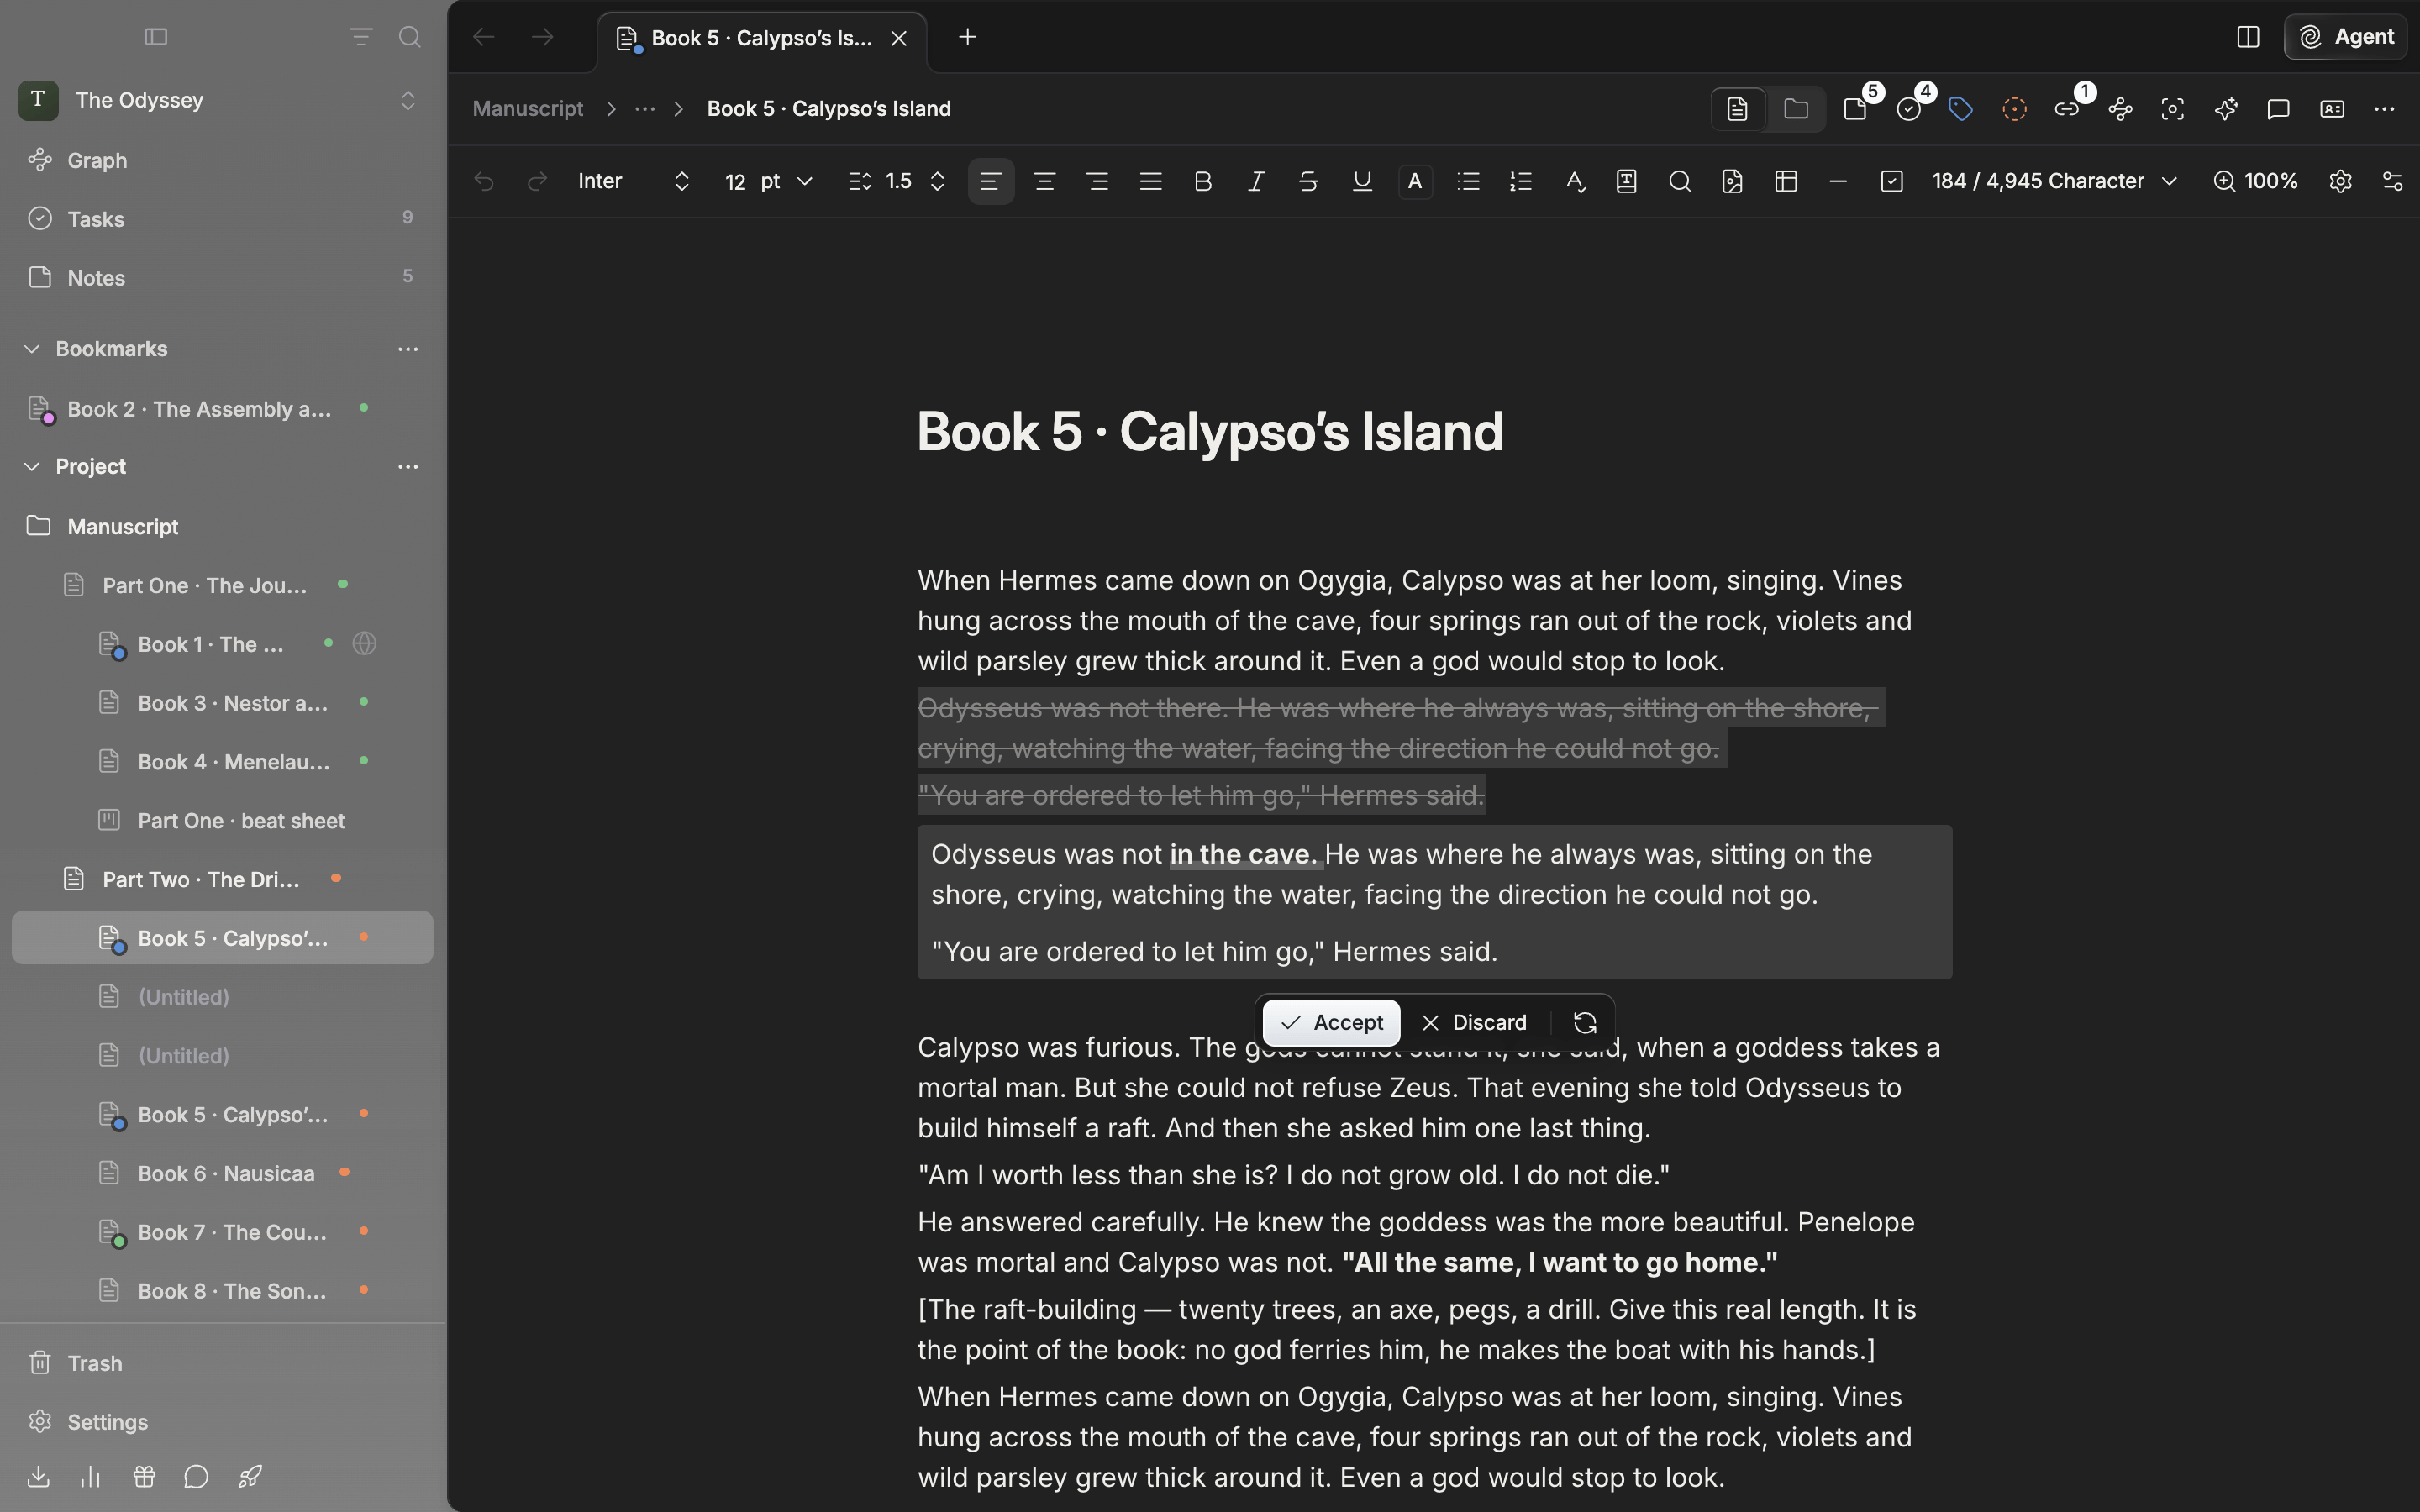Toggle bold formatting

(1203, 181)
